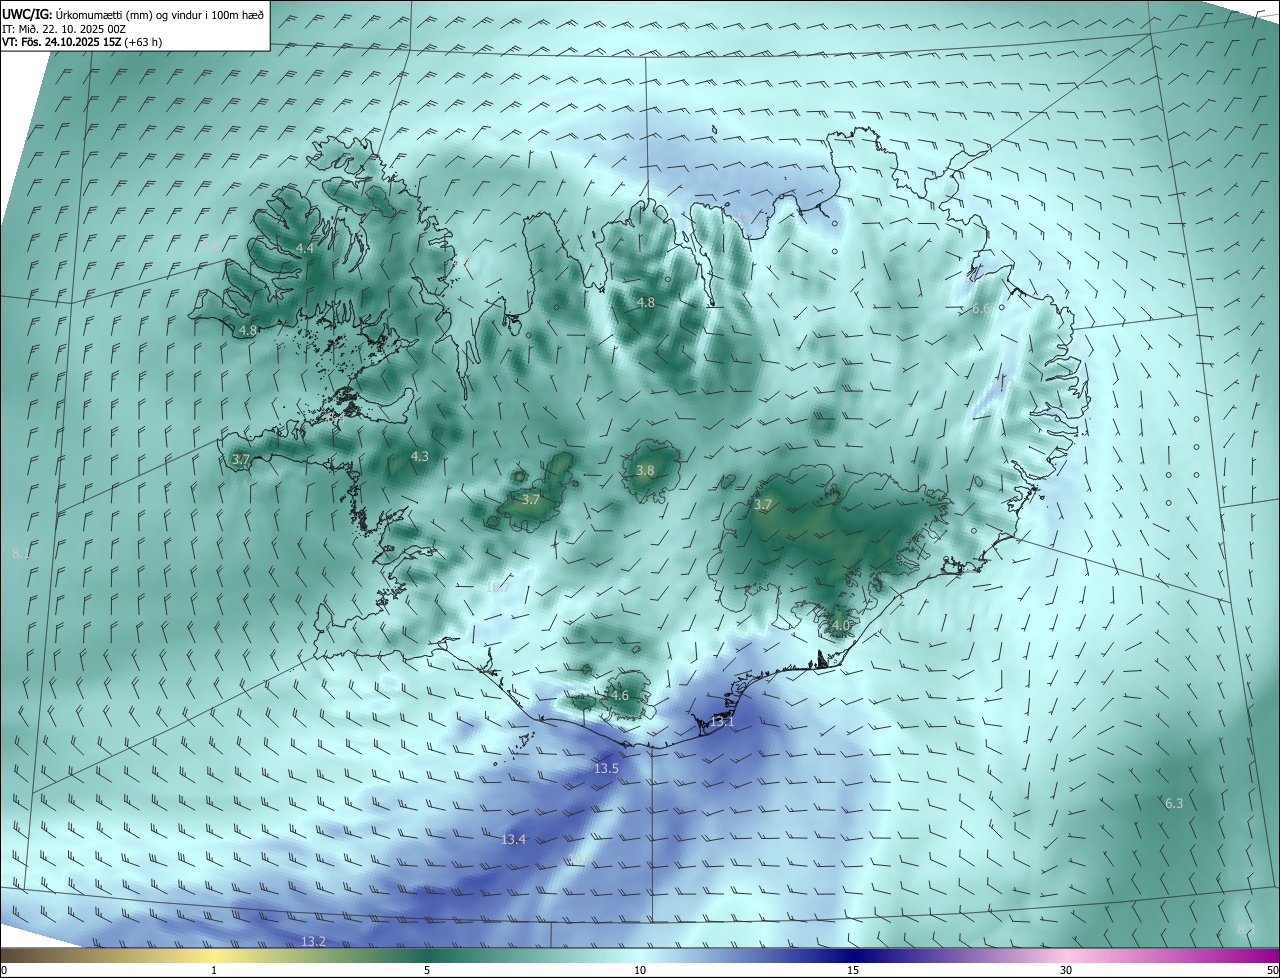Click the 30 tick on the color scale
1280x978 pixels.
1066,970
